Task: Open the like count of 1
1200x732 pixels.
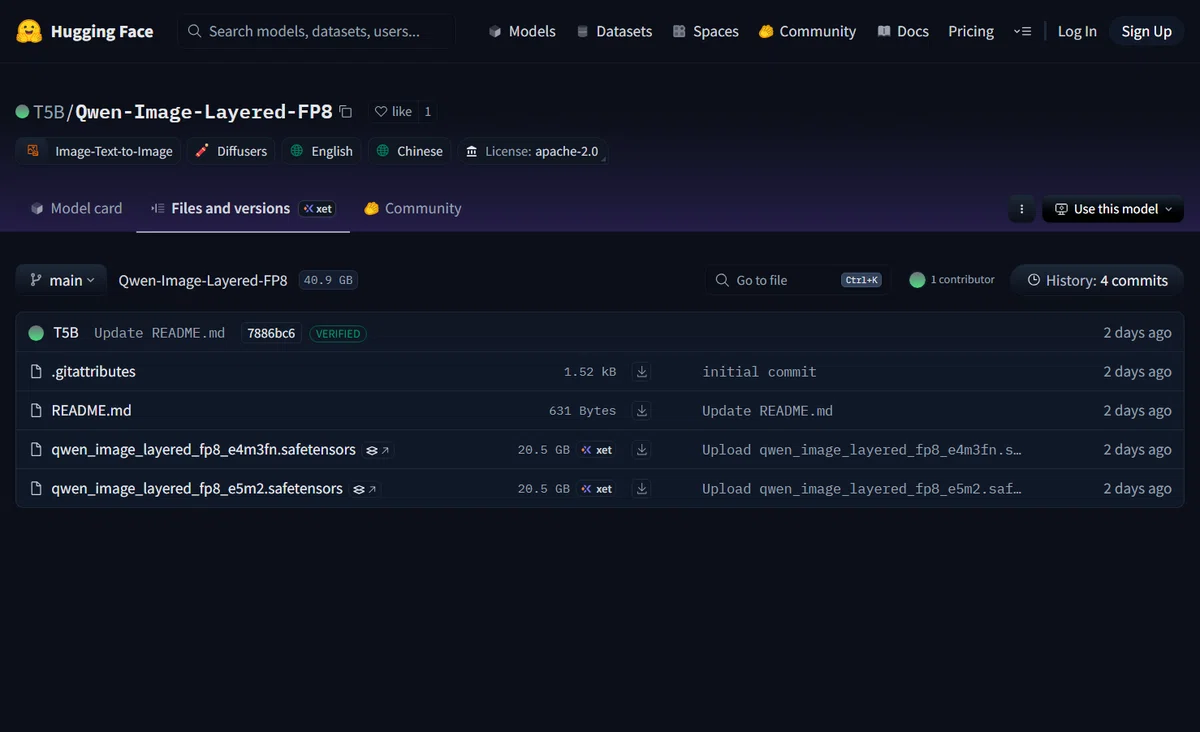Action: [x=428, y=111]
